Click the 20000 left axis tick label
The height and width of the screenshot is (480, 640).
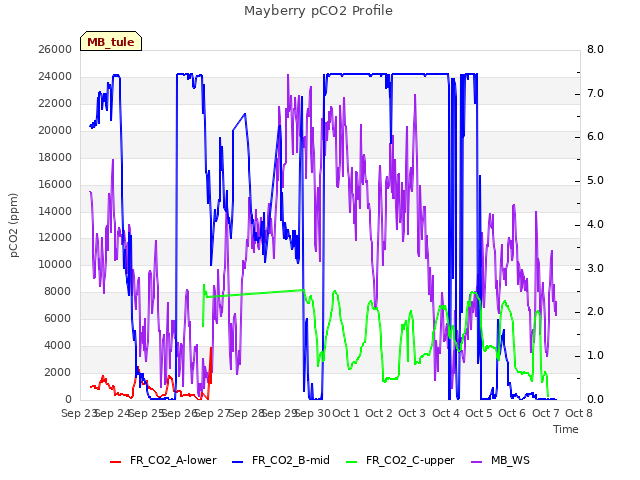pos(55,130)
